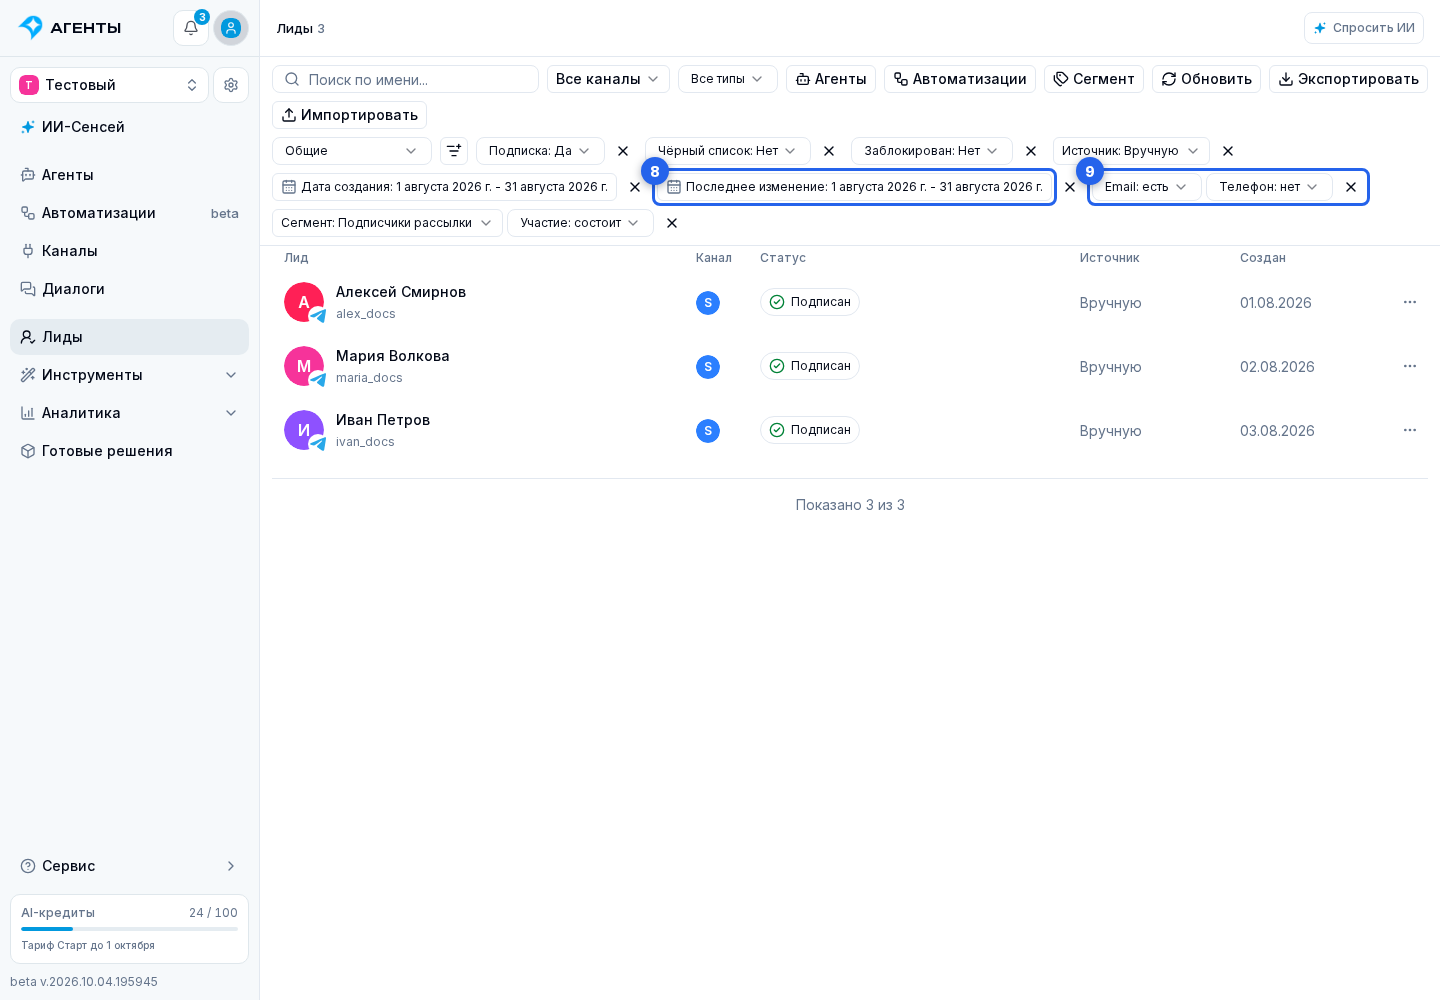Open the Все каналы dropdown
The image size is (1440, 1000).
point(608,79)
